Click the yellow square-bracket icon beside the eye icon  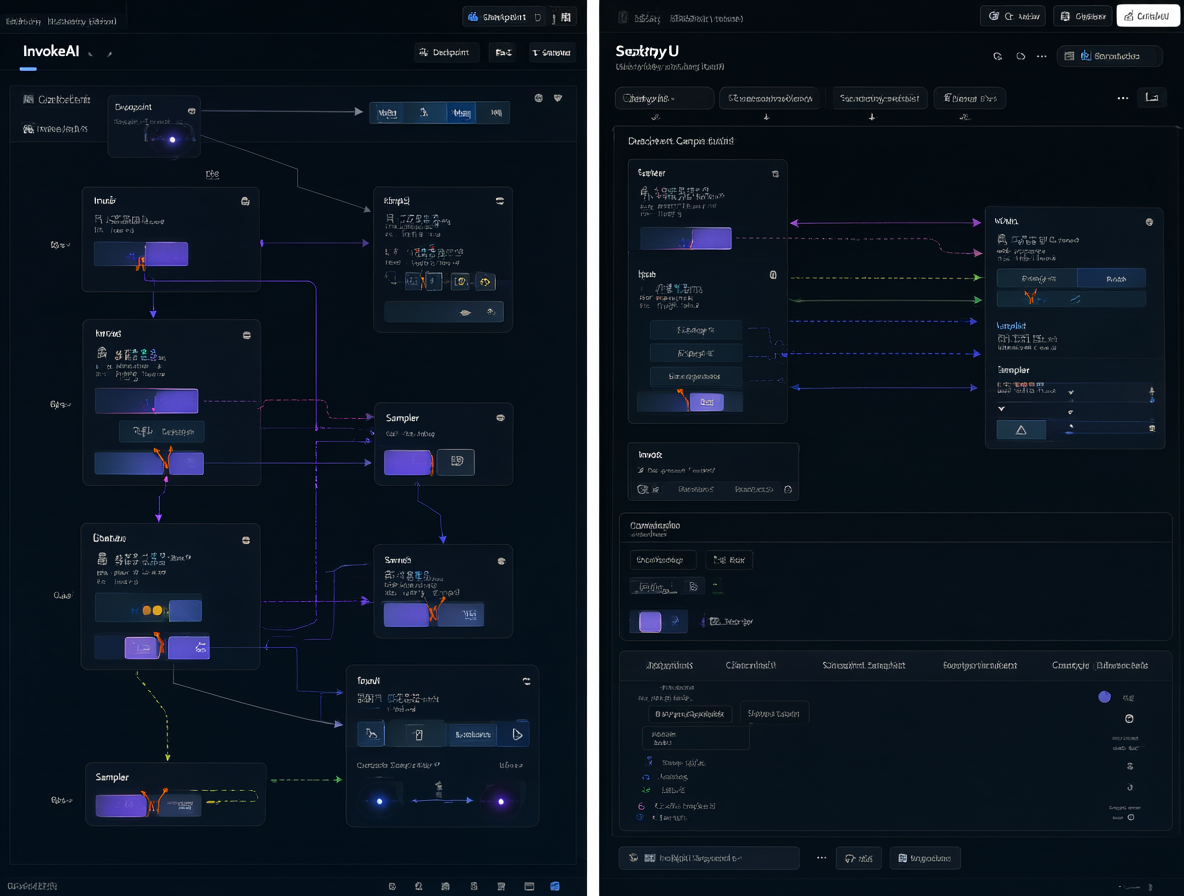pos(460,282)
